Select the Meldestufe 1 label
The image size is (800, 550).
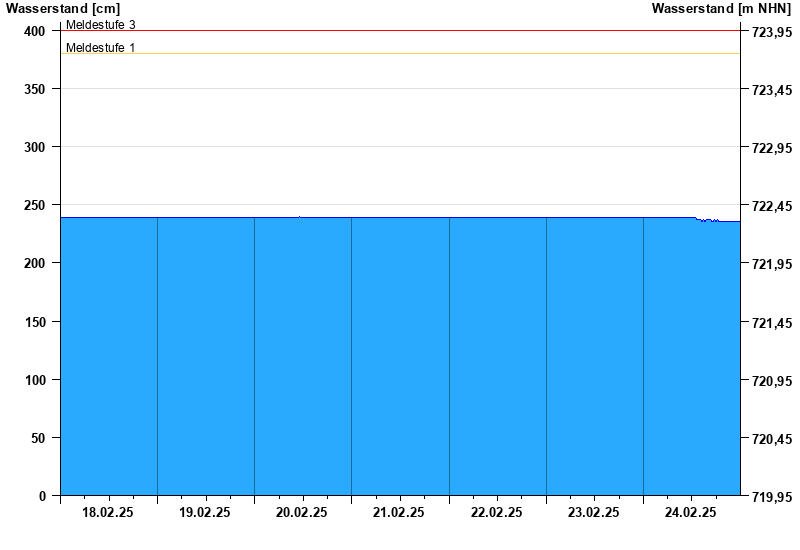pyautogui.click(x=101, y=47)
